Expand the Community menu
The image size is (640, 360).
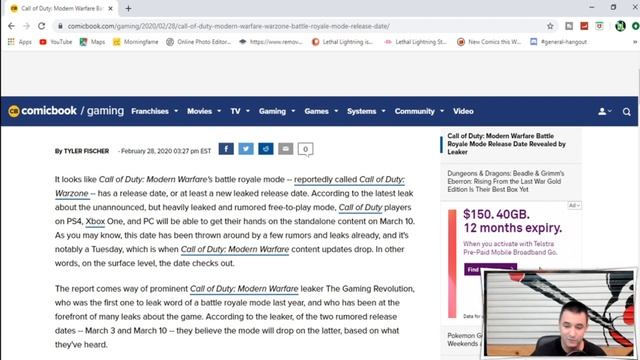click(419, 111)
